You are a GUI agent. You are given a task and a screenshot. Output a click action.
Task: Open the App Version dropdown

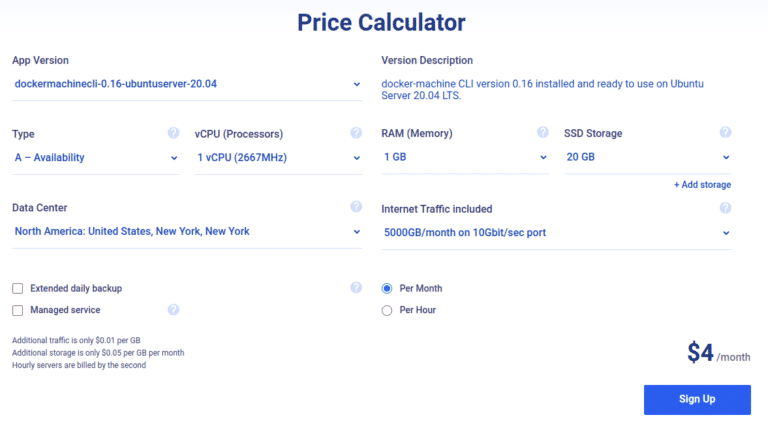[187, 84]
